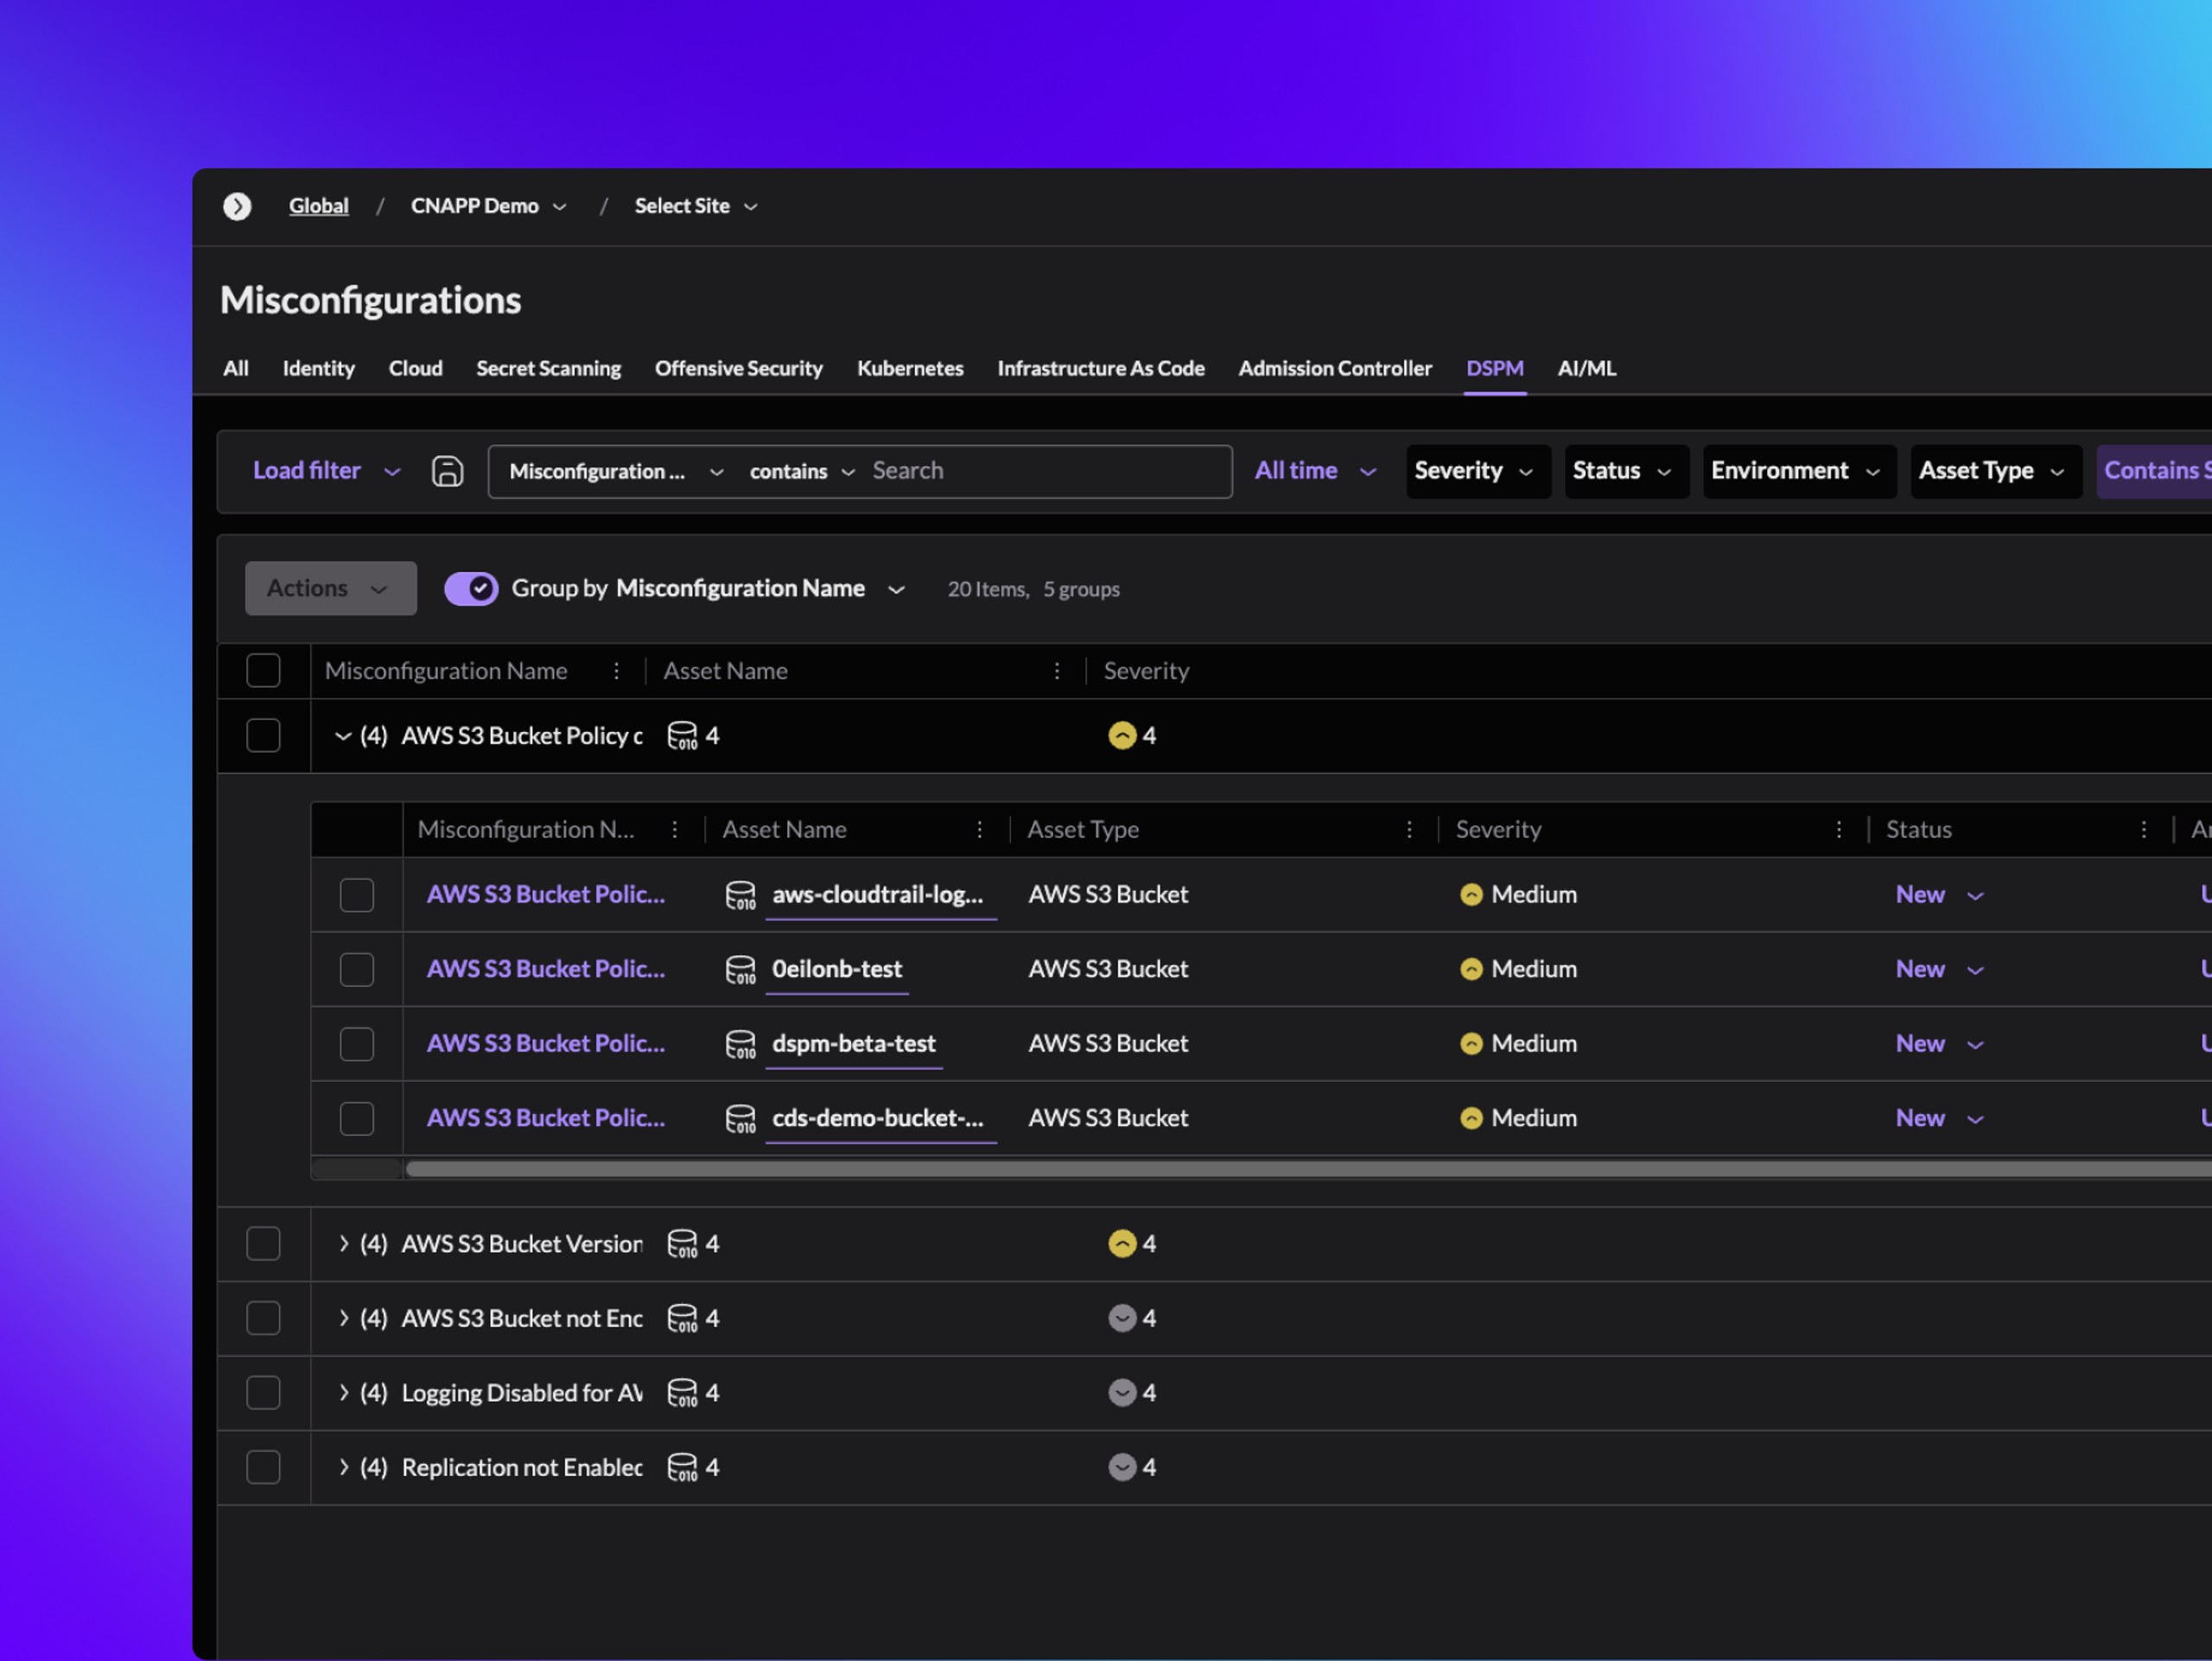Viewport: 2212px width, 1661px height.
Task: Click bucket icon beside 0eilonb-test asset
Action: point(740,970)
